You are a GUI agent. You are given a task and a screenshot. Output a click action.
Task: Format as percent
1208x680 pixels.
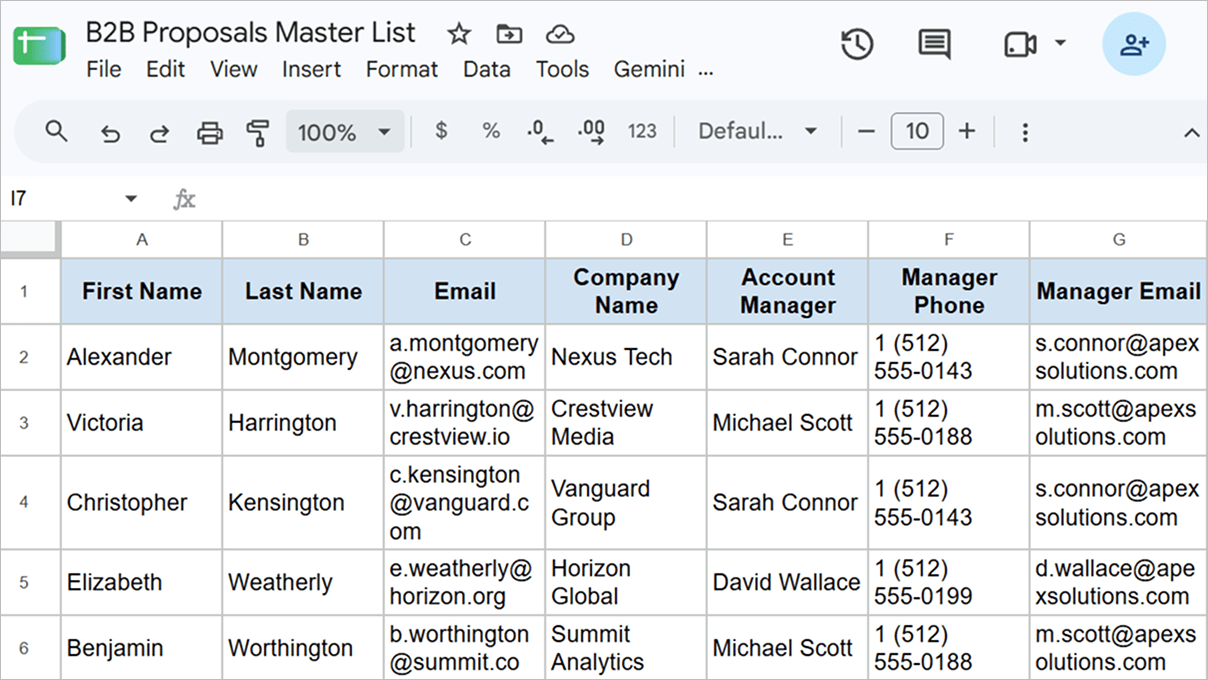pyautogui.click(x=491, y=131)
